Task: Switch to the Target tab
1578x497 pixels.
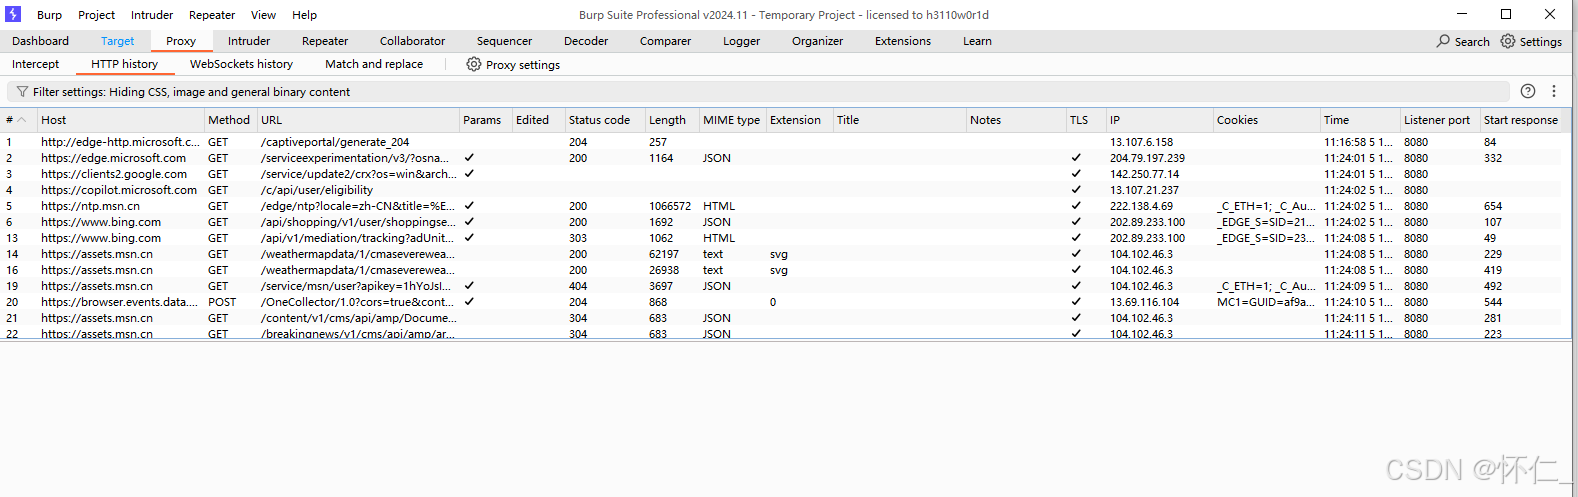Action: point(117,41)
